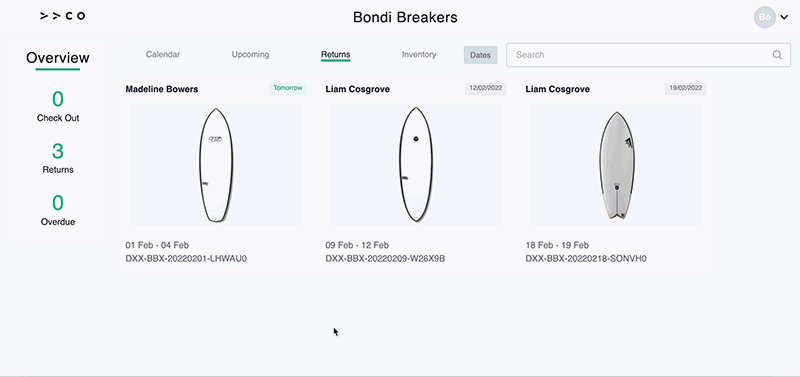Open Liam Cosgrove 12/02/2022 surfboard image
800x377 pixels.
416,164
